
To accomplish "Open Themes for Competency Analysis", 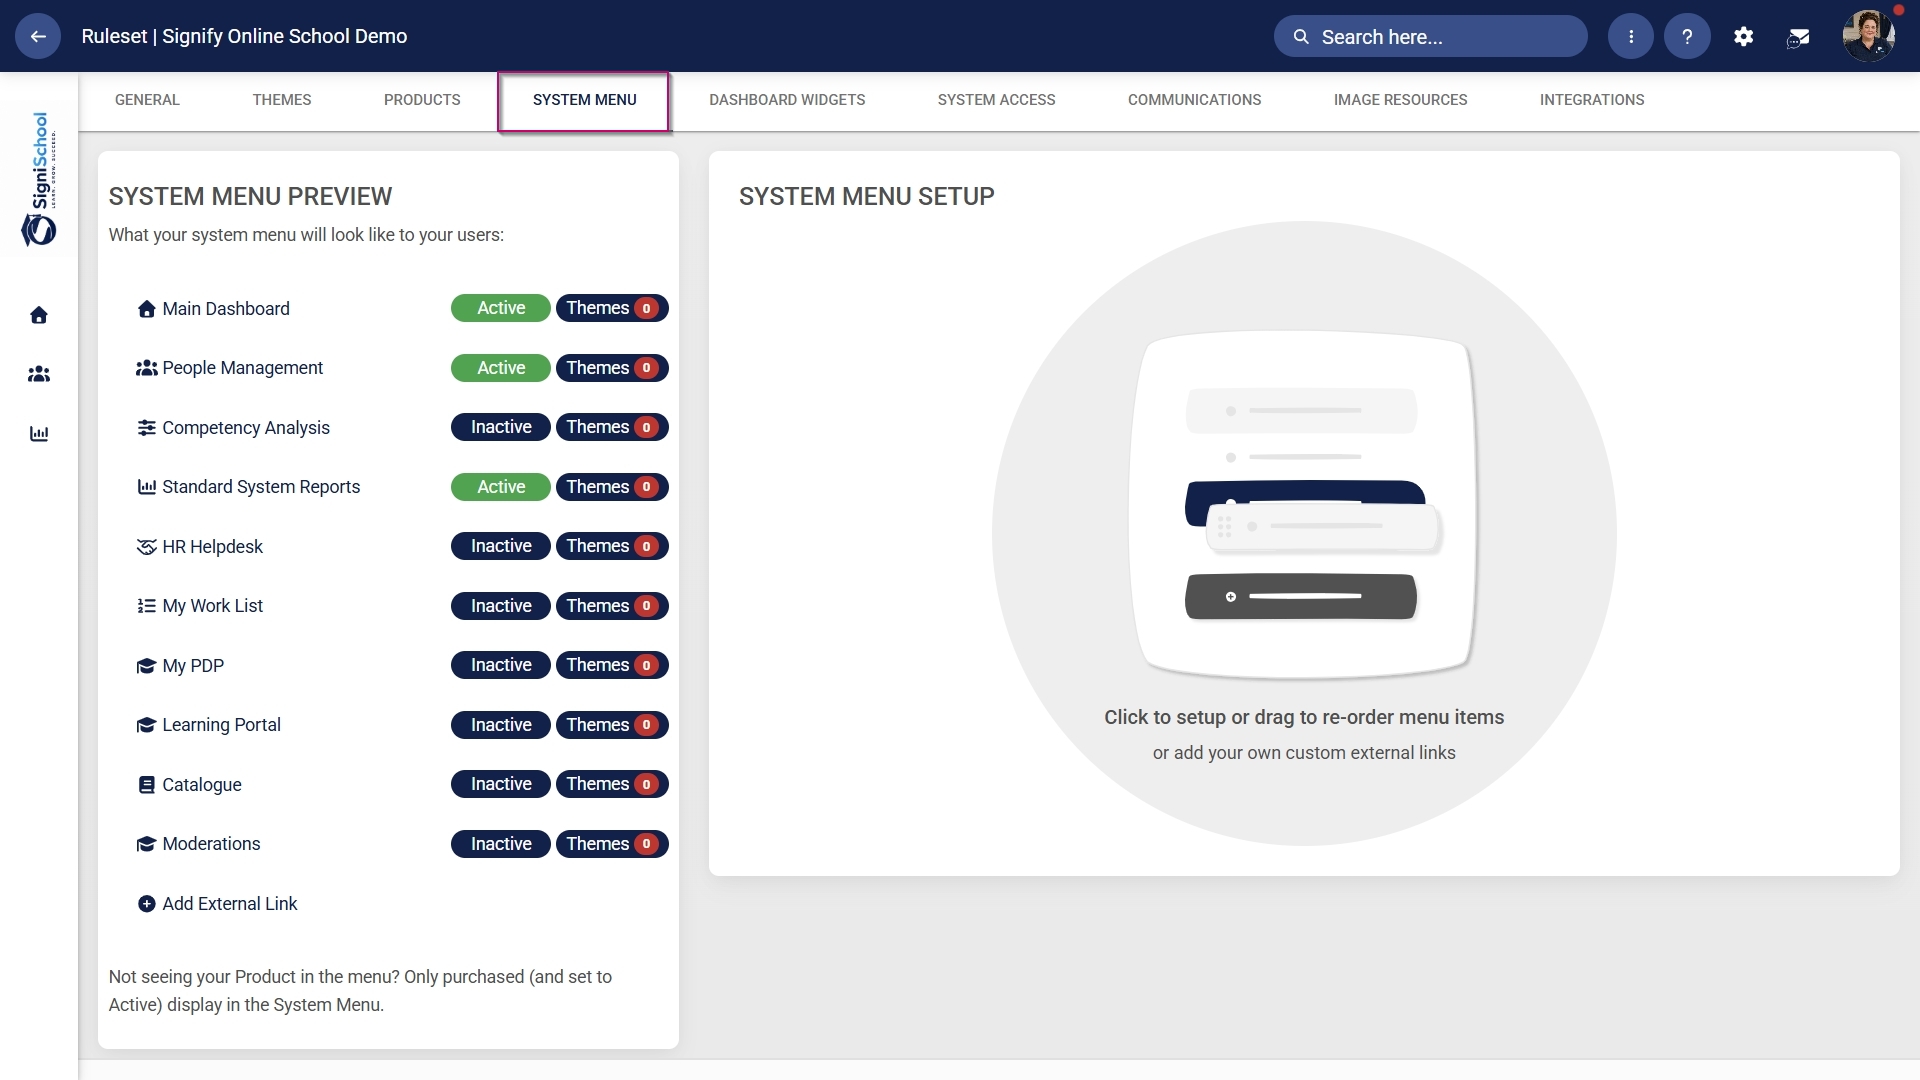I will (x=612, y=427).
